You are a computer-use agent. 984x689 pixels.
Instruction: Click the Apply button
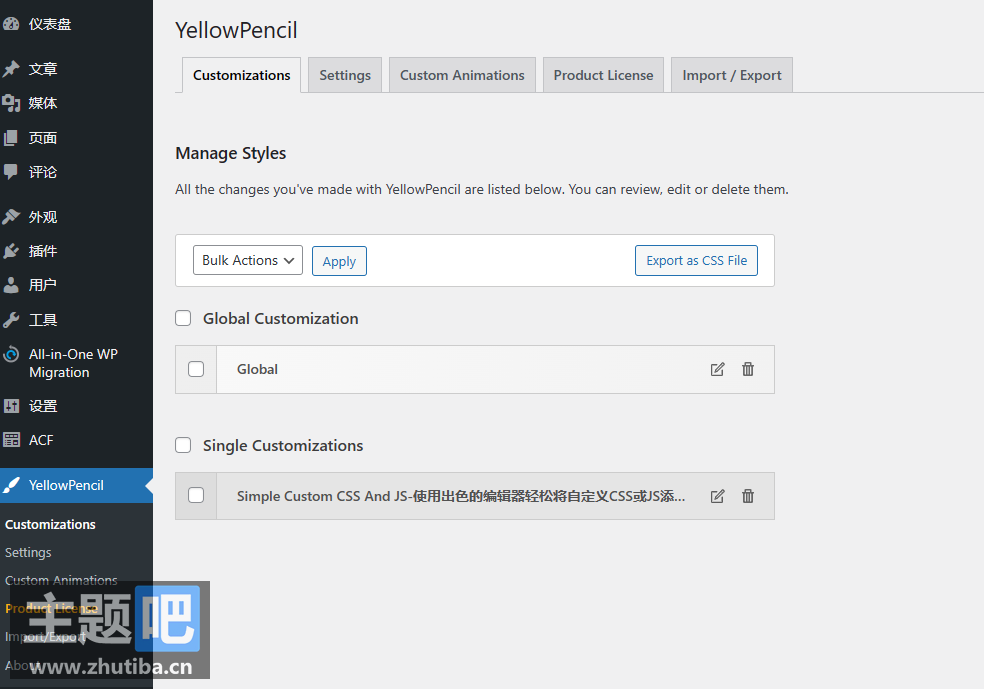tap(340, 261)
